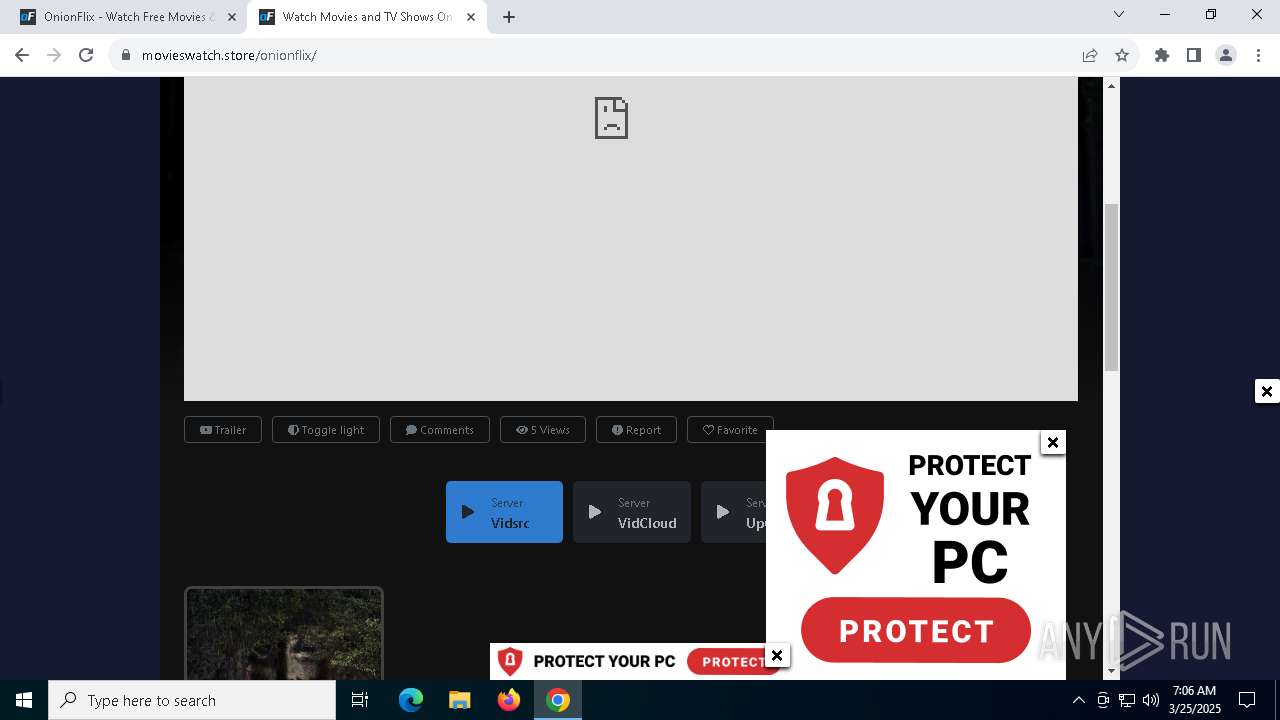The height and width of the screenshot is (720, 1280).
Task: Click the forward navigation arrow
Action: [x=54, y=55]
